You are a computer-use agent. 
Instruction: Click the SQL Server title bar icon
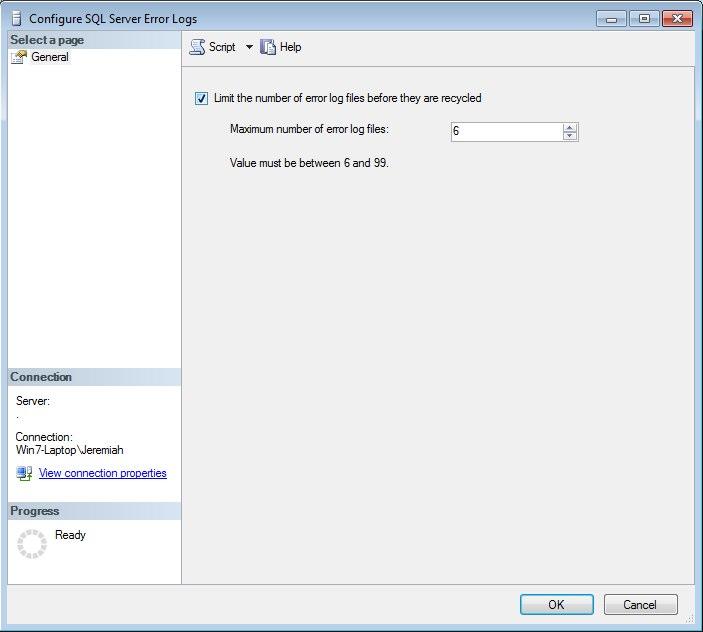click(x=17, y=19)
